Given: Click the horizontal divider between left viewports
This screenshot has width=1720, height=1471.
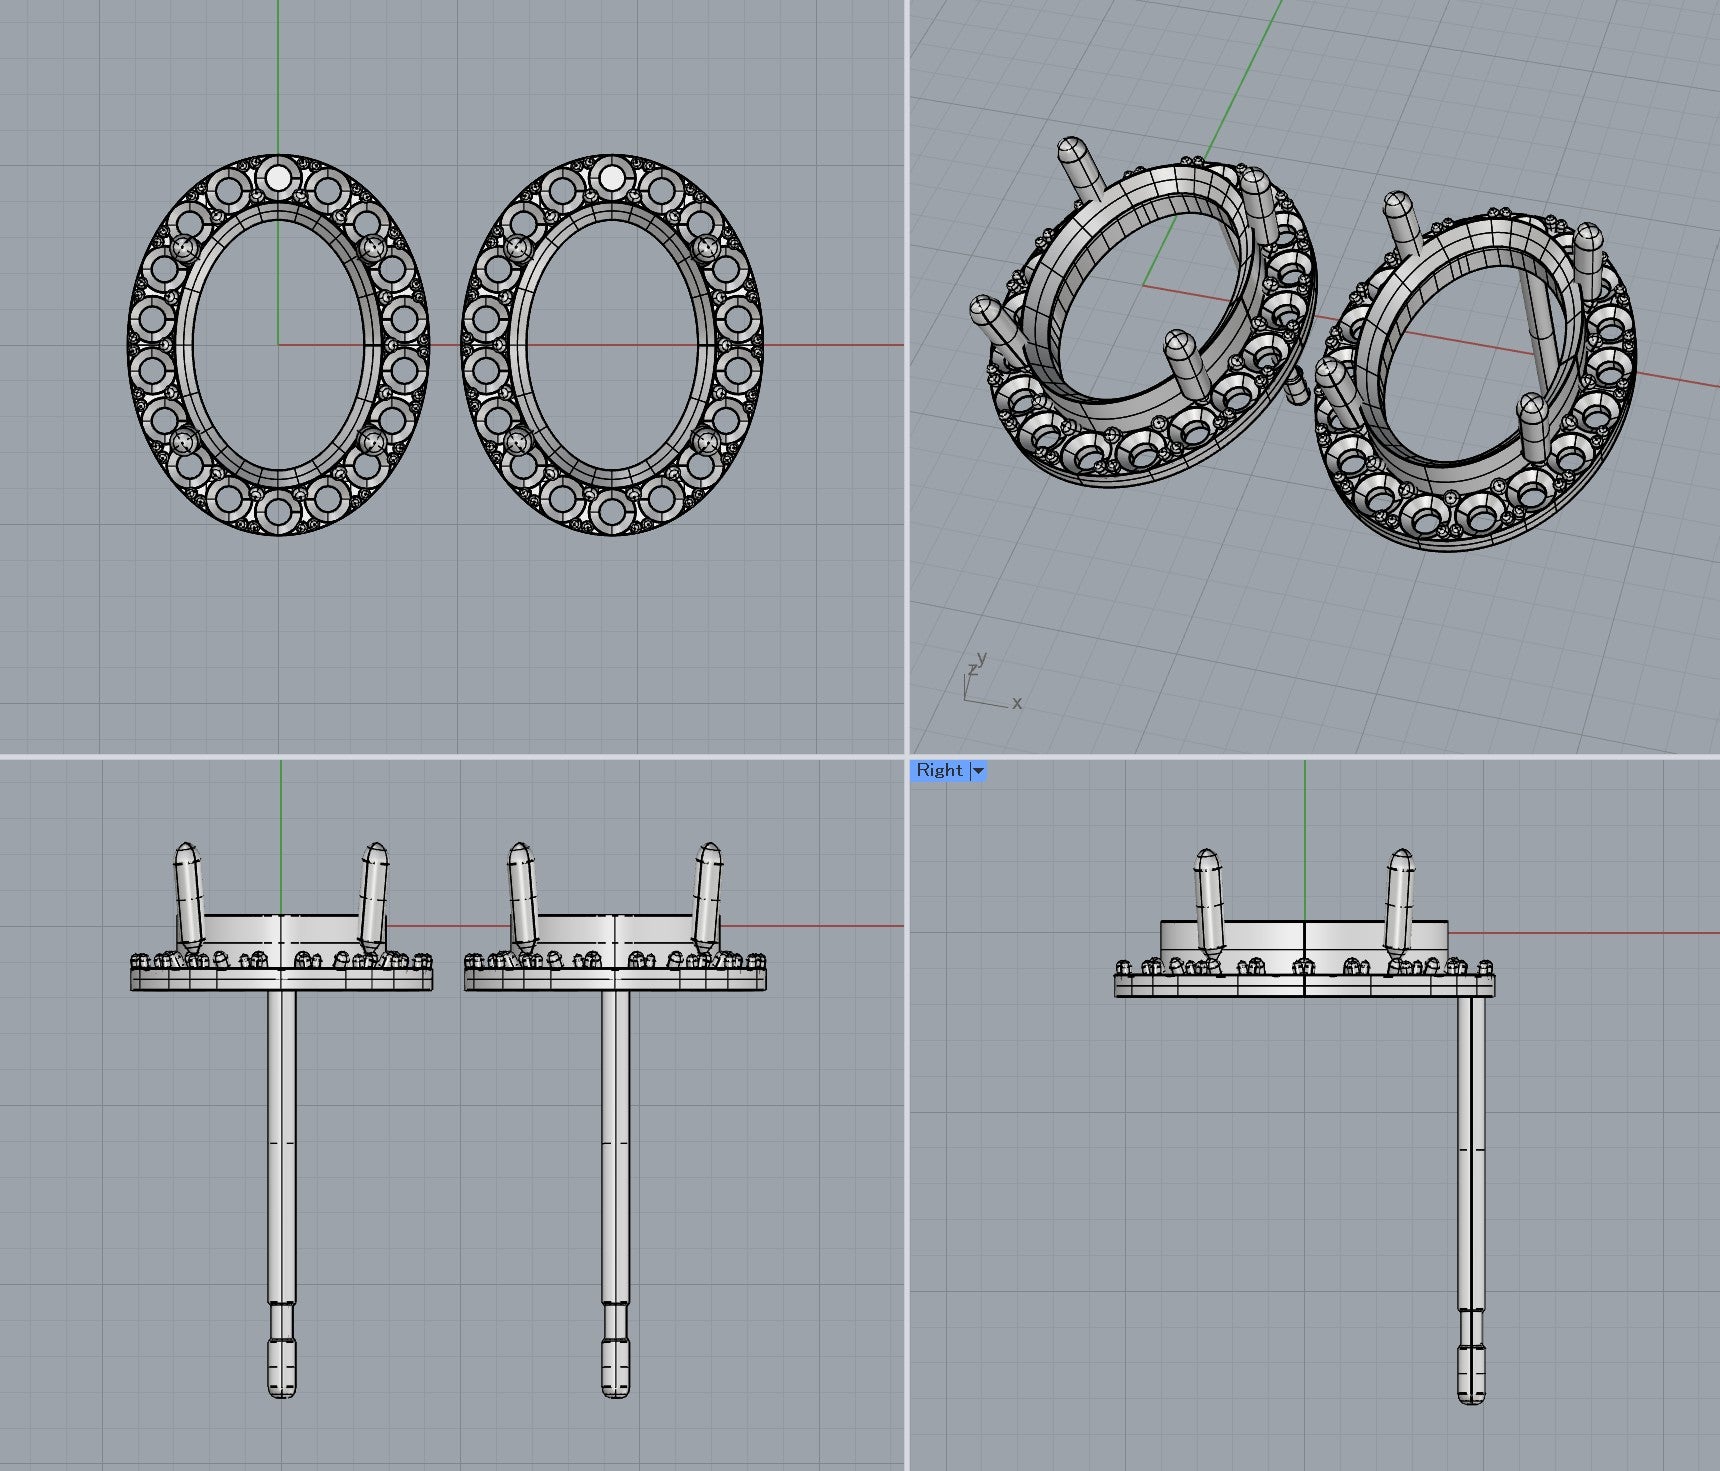Looking at the screenshot, I should point(450,757).
